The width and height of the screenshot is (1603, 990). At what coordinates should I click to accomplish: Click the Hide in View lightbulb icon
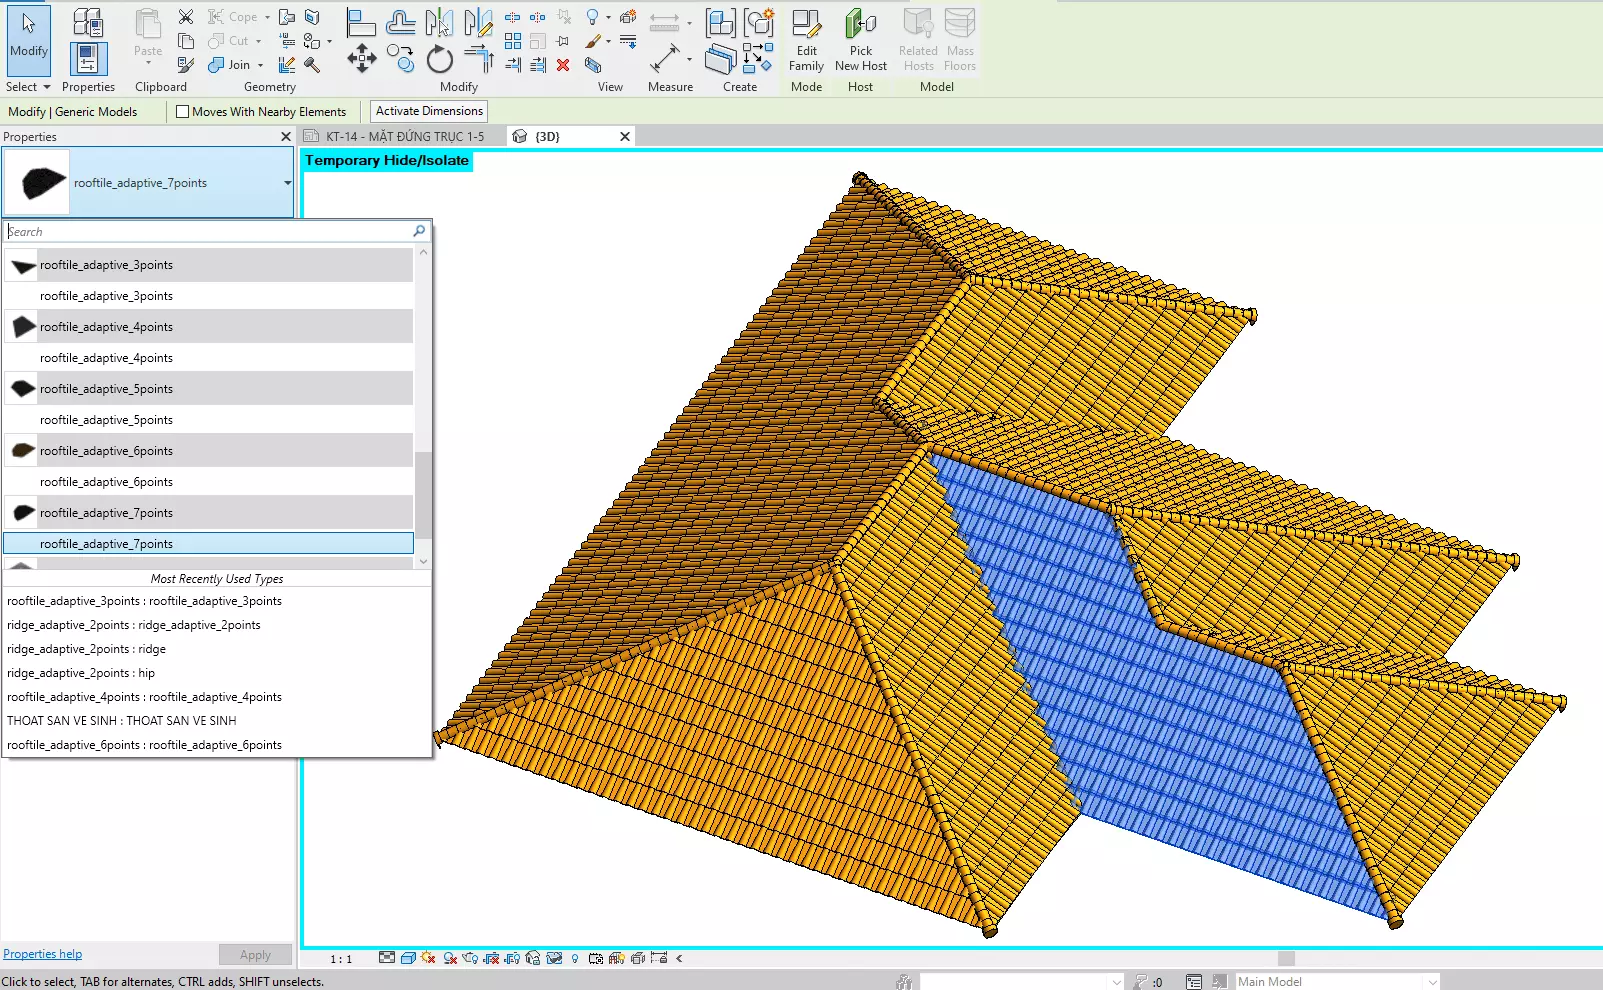click(593, 17)
